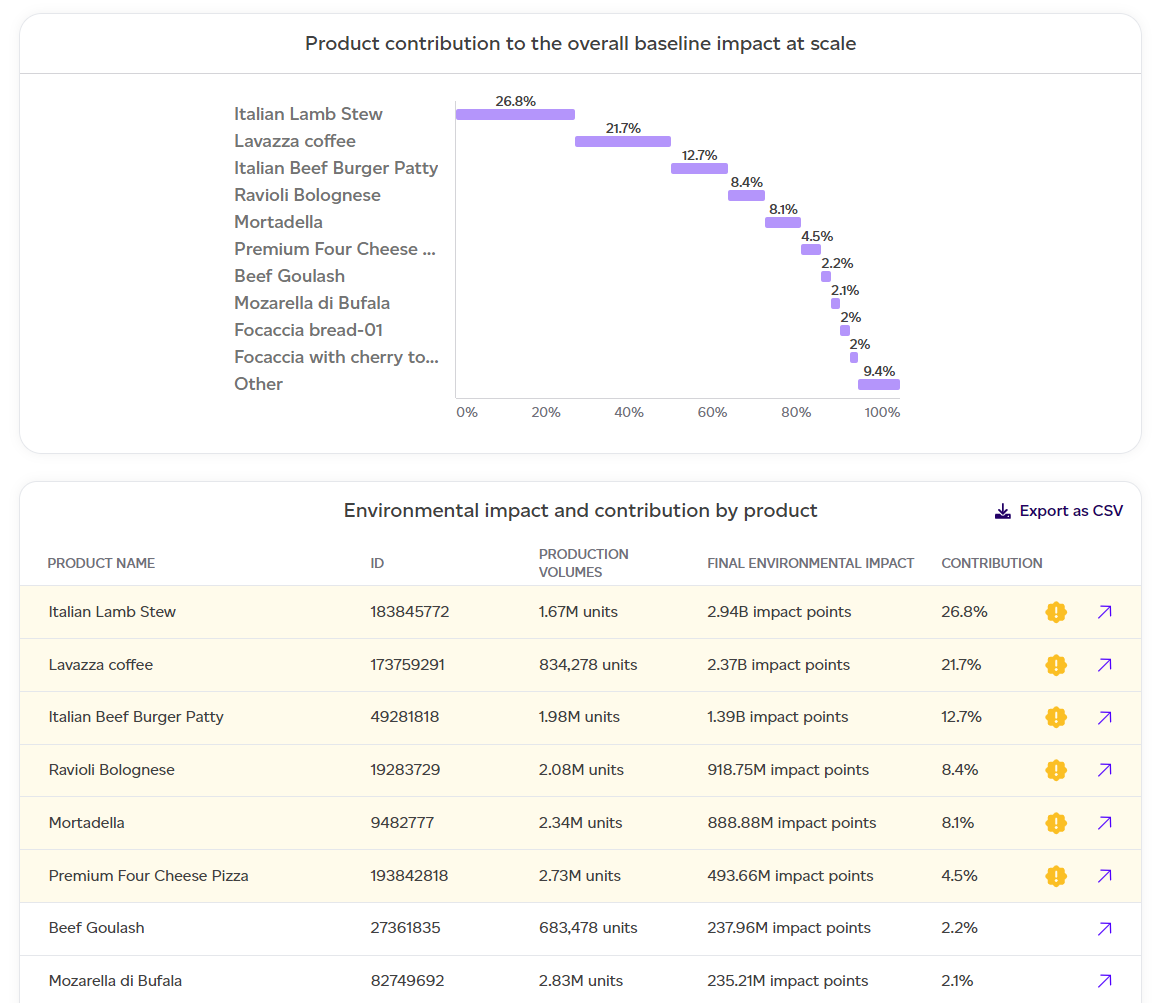Export the table as CSV
This screenshot has width=1174, height=1003.
pyautogui.click(x=1059, y=511)
